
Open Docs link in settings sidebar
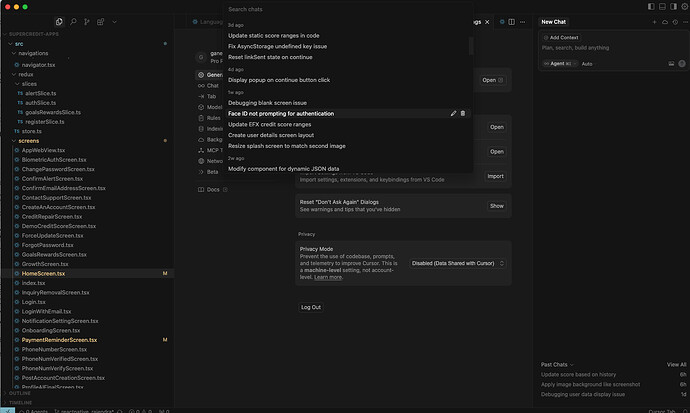pyautogui.click(x=213, y=190)
